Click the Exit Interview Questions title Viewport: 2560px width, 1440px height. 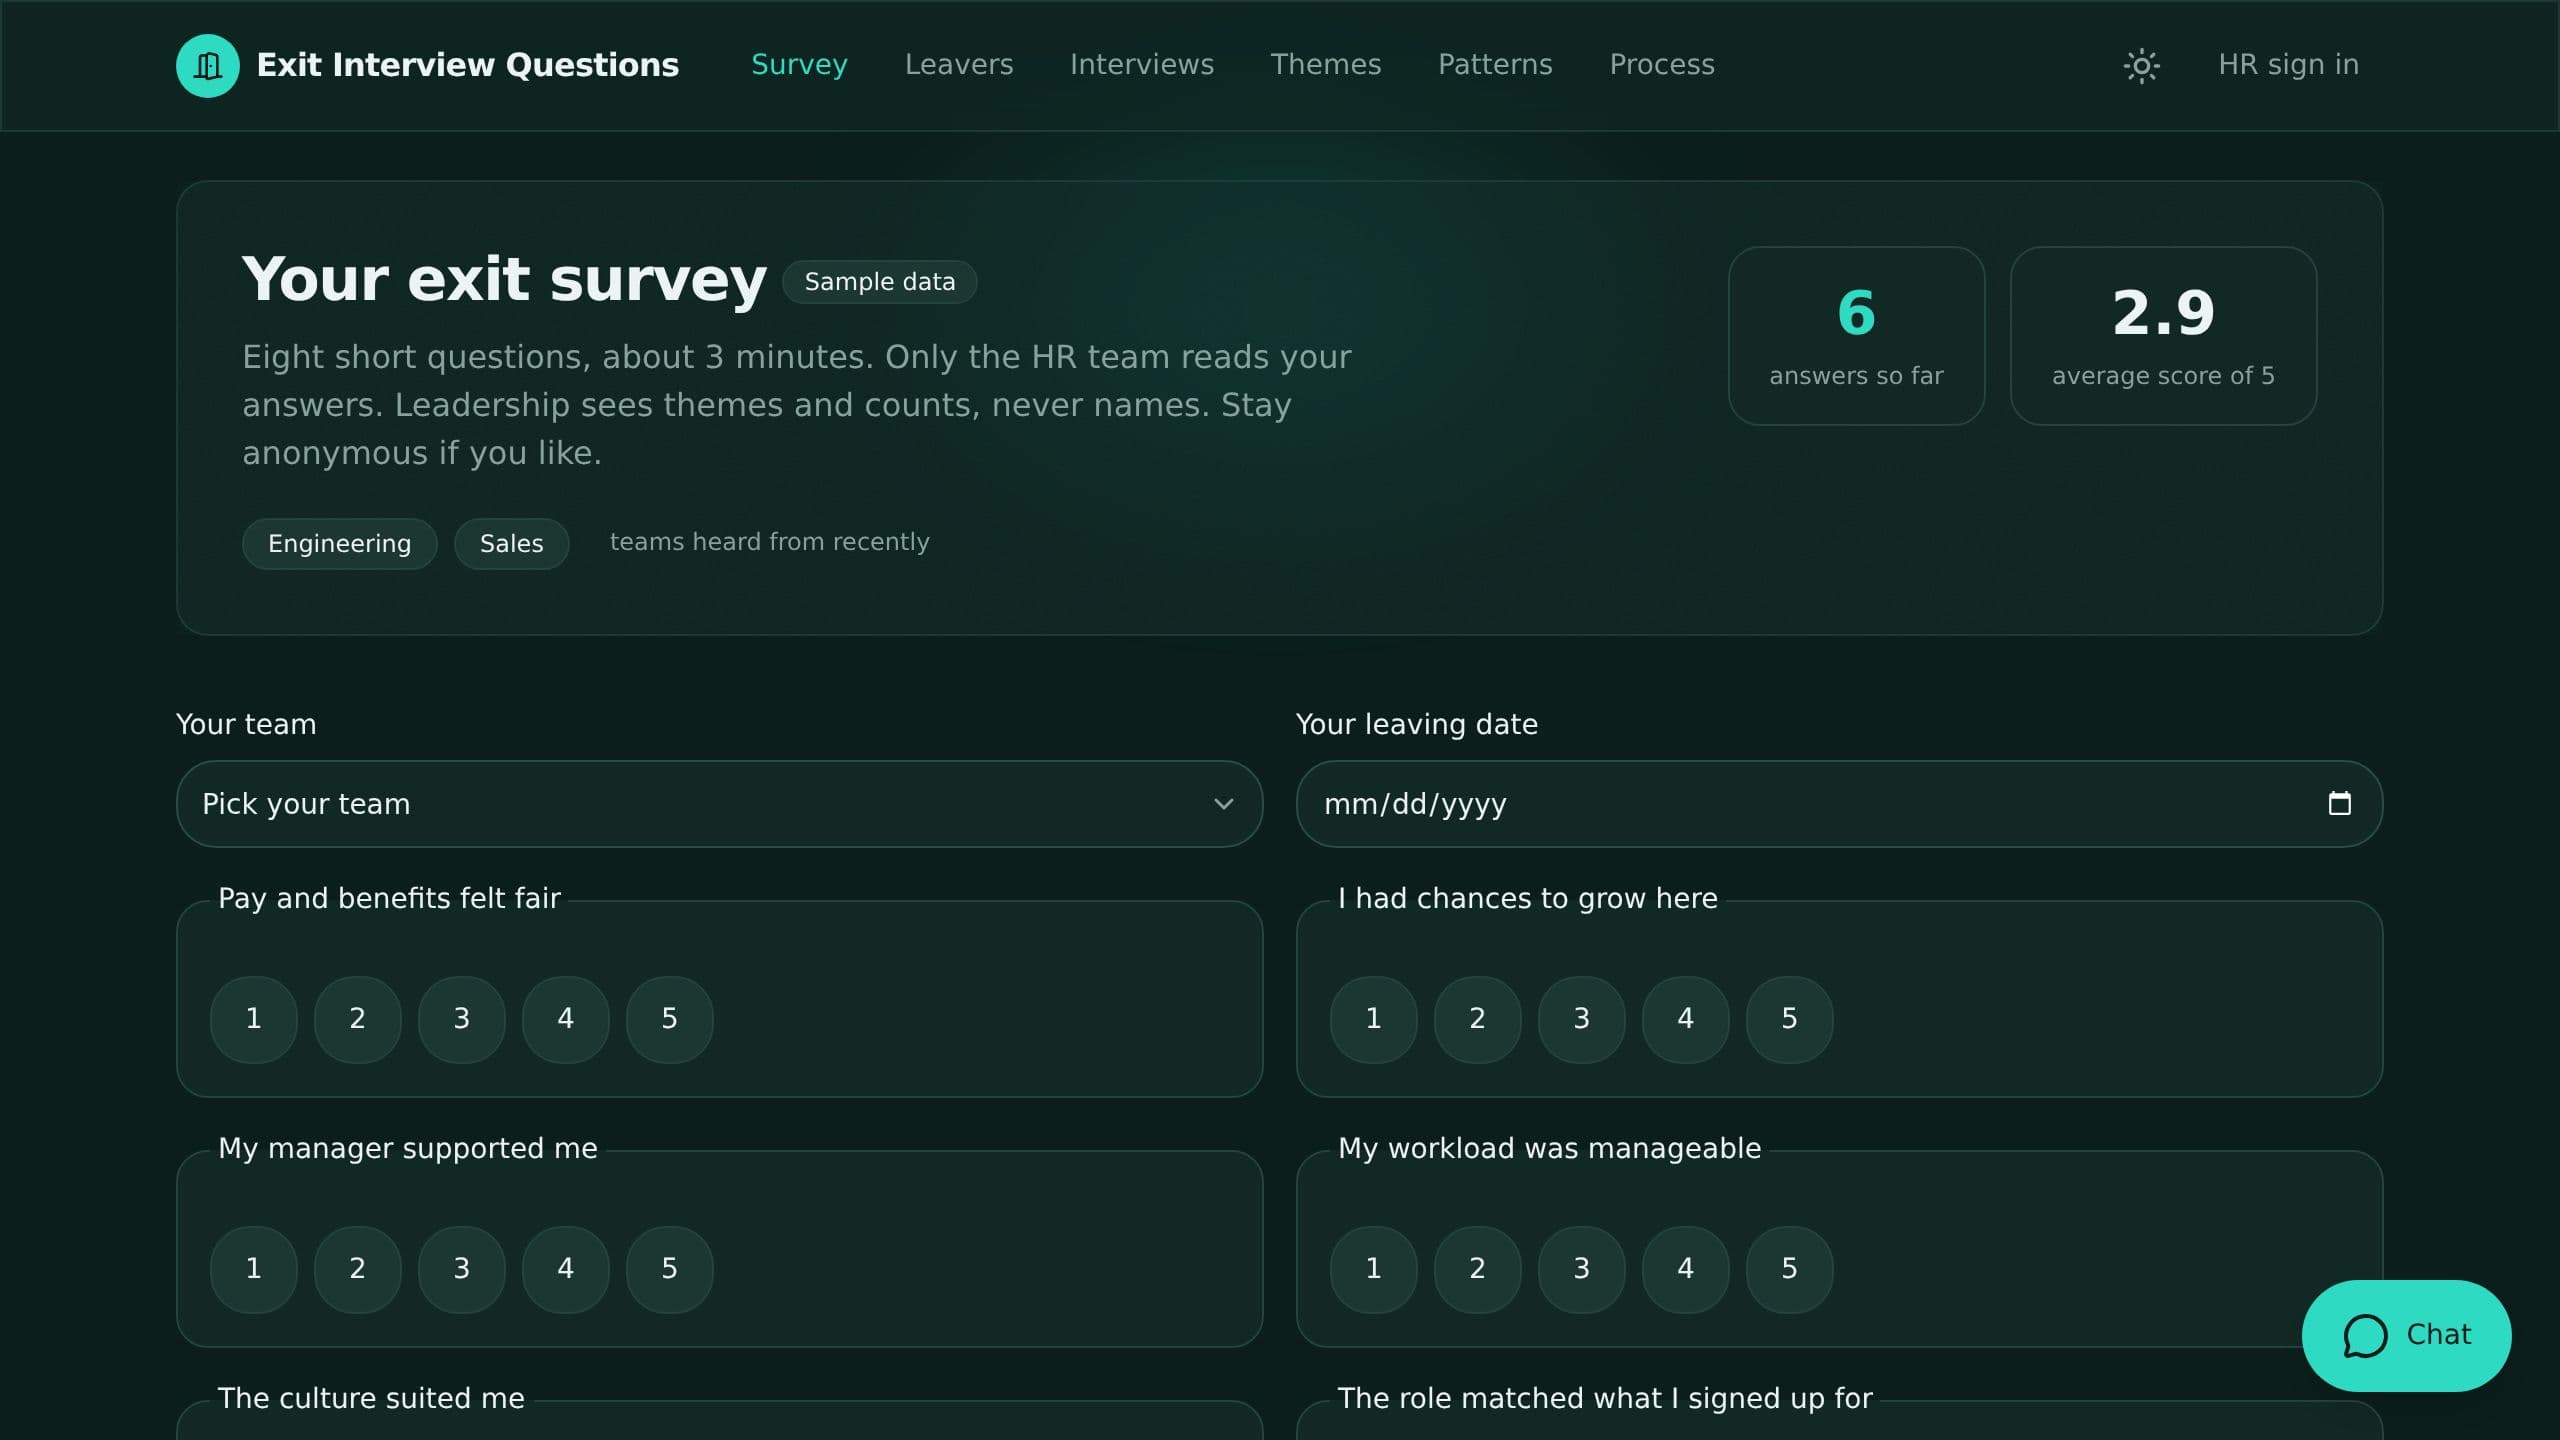pos(468,65)
